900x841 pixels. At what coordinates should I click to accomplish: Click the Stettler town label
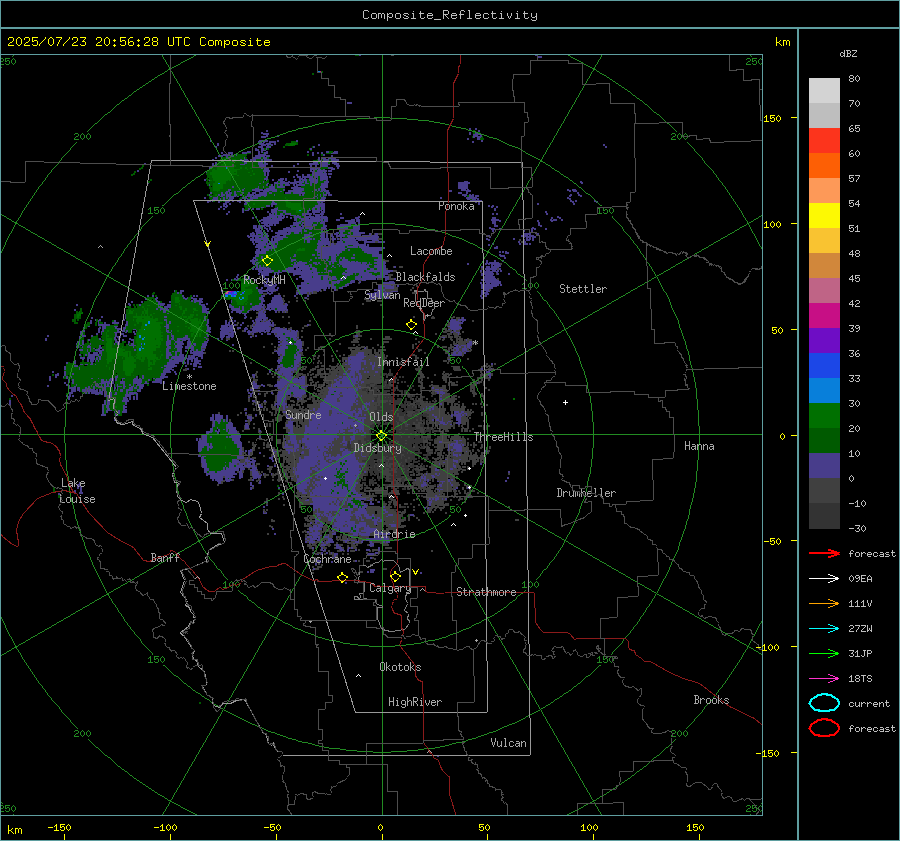(583, 289)
